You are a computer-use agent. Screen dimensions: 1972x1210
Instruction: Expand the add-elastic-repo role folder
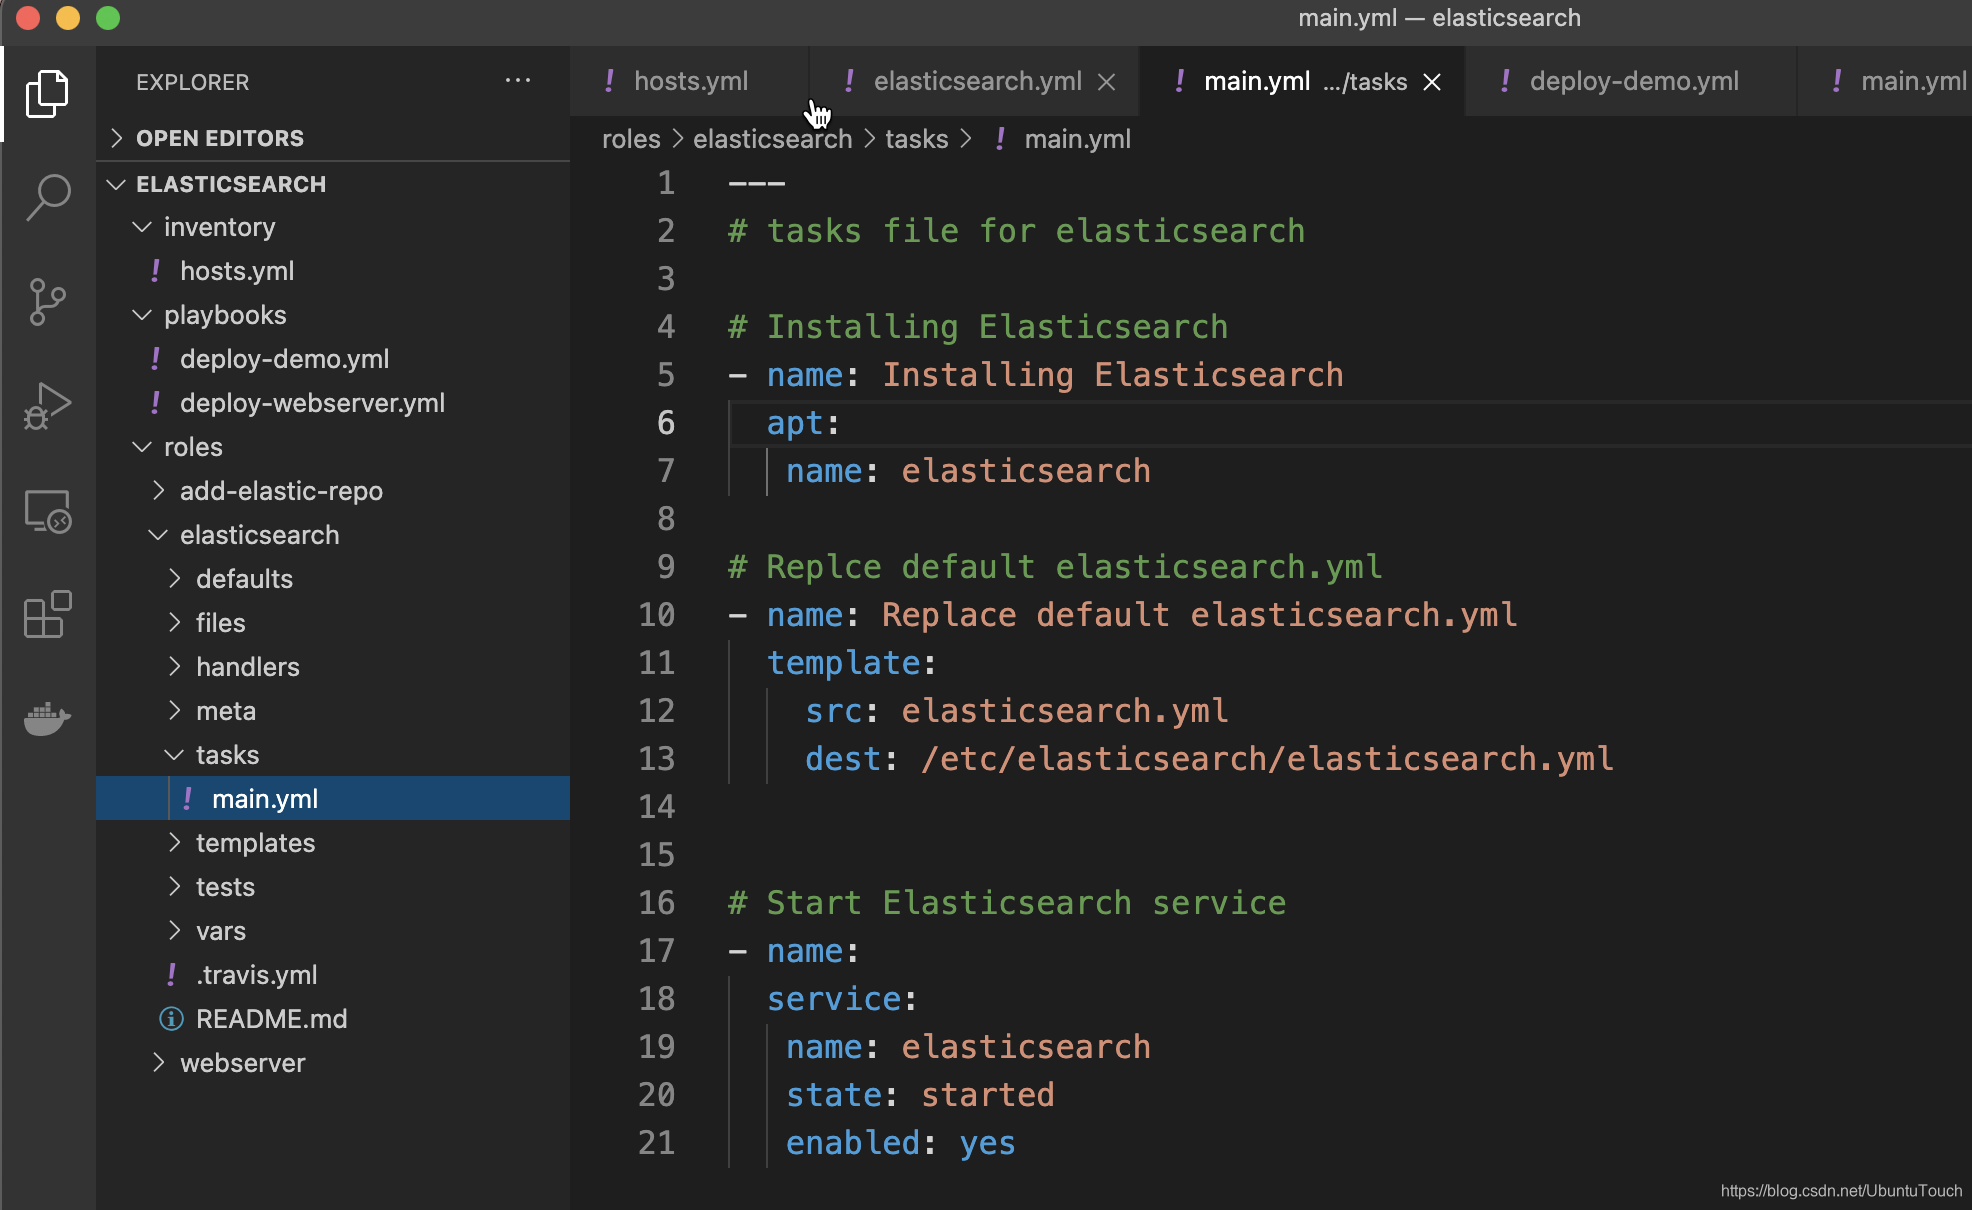(x=280, y=491)
